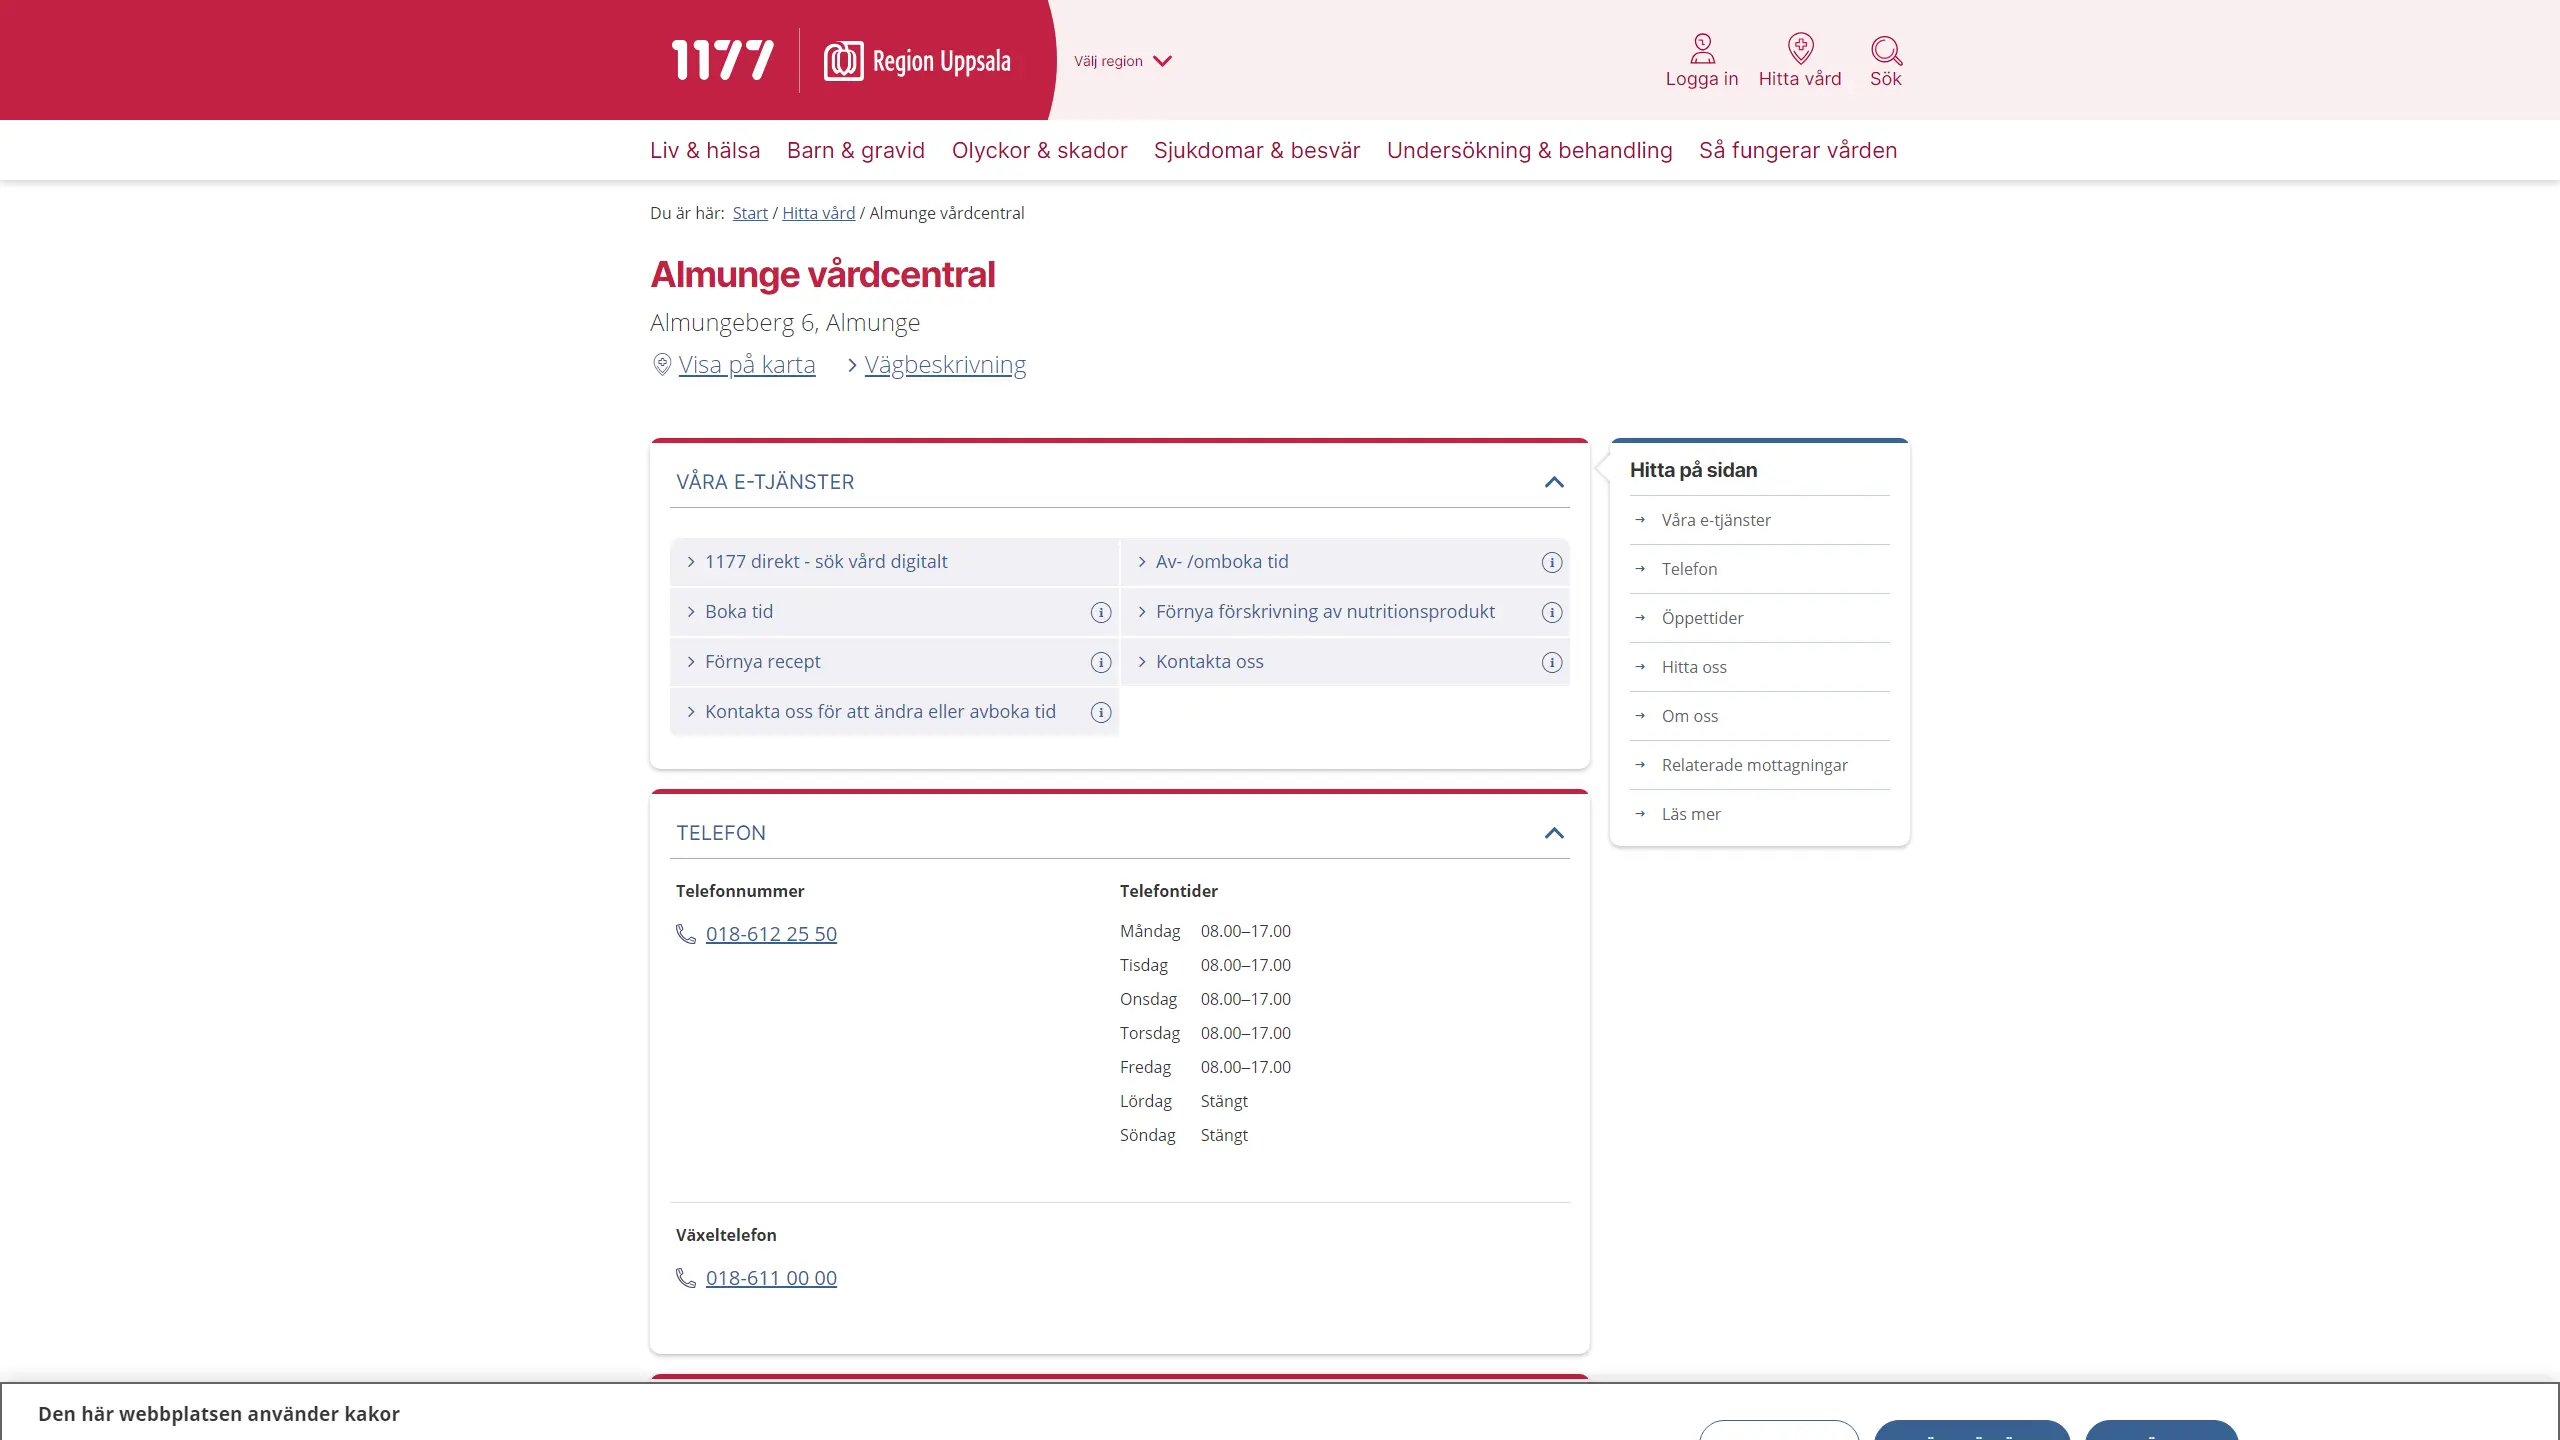The image size is (2560, 1440).
Task: Open 1177 direkt - sök vård digitalt
Action: pos(894,562)
